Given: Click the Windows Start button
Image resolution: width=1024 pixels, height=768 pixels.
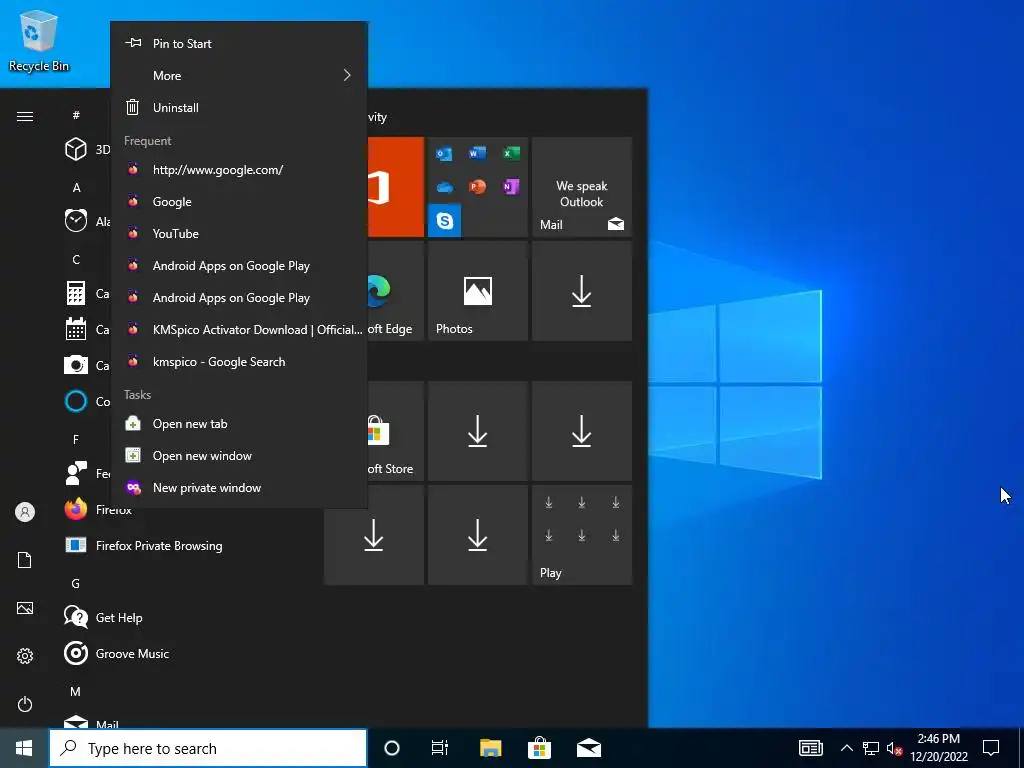Looking at the screenshot, I should pos(24,748).
